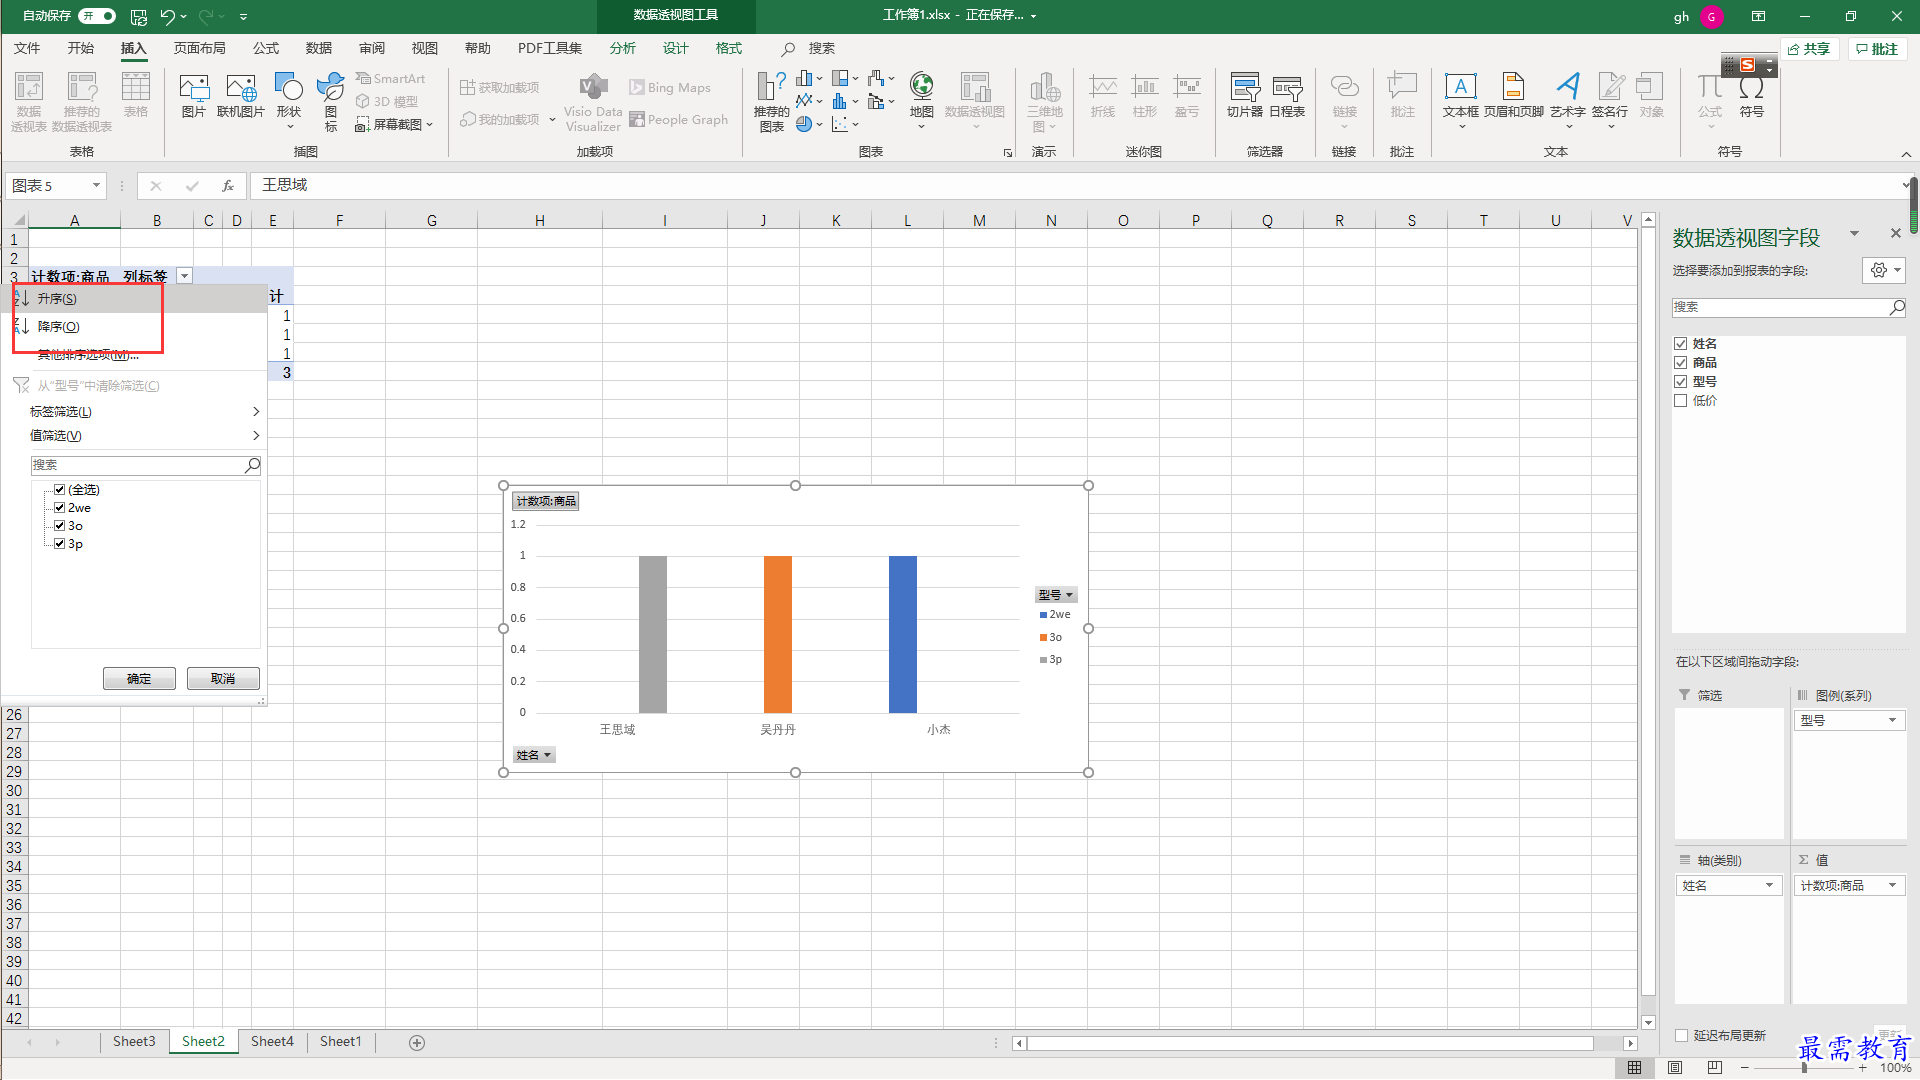Click the orange 吴丹丹 chart bar

click(x=778, y=634)
